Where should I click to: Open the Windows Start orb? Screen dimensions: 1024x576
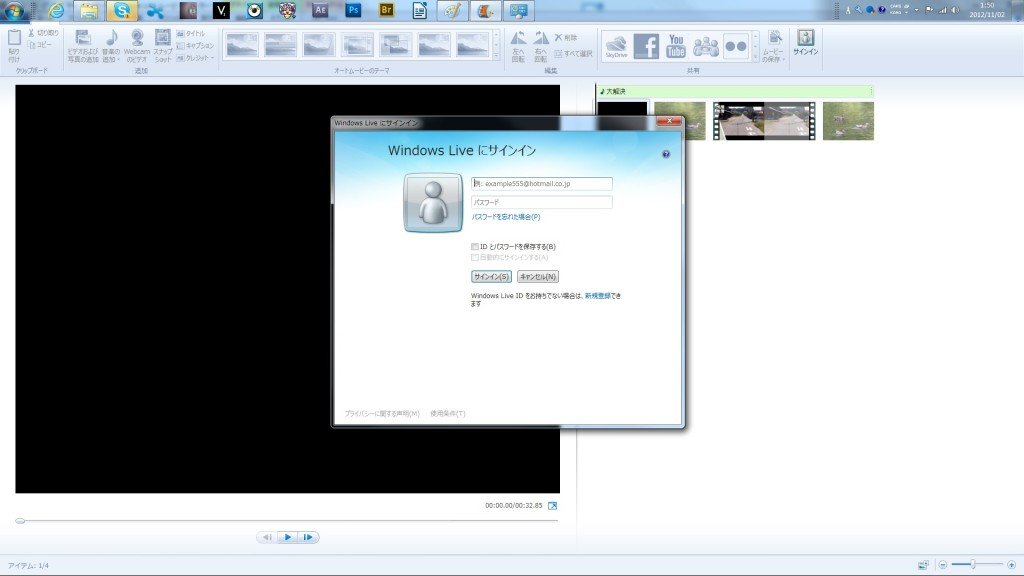tap(14, 10)
